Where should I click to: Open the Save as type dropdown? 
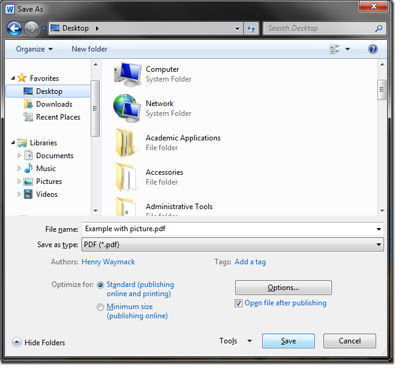[232, 245]
